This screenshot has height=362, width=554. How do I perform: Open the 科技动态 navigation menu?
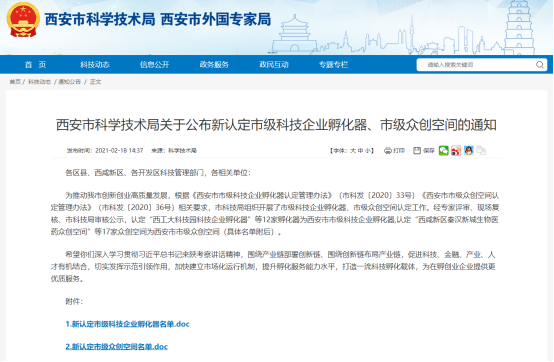95,65
